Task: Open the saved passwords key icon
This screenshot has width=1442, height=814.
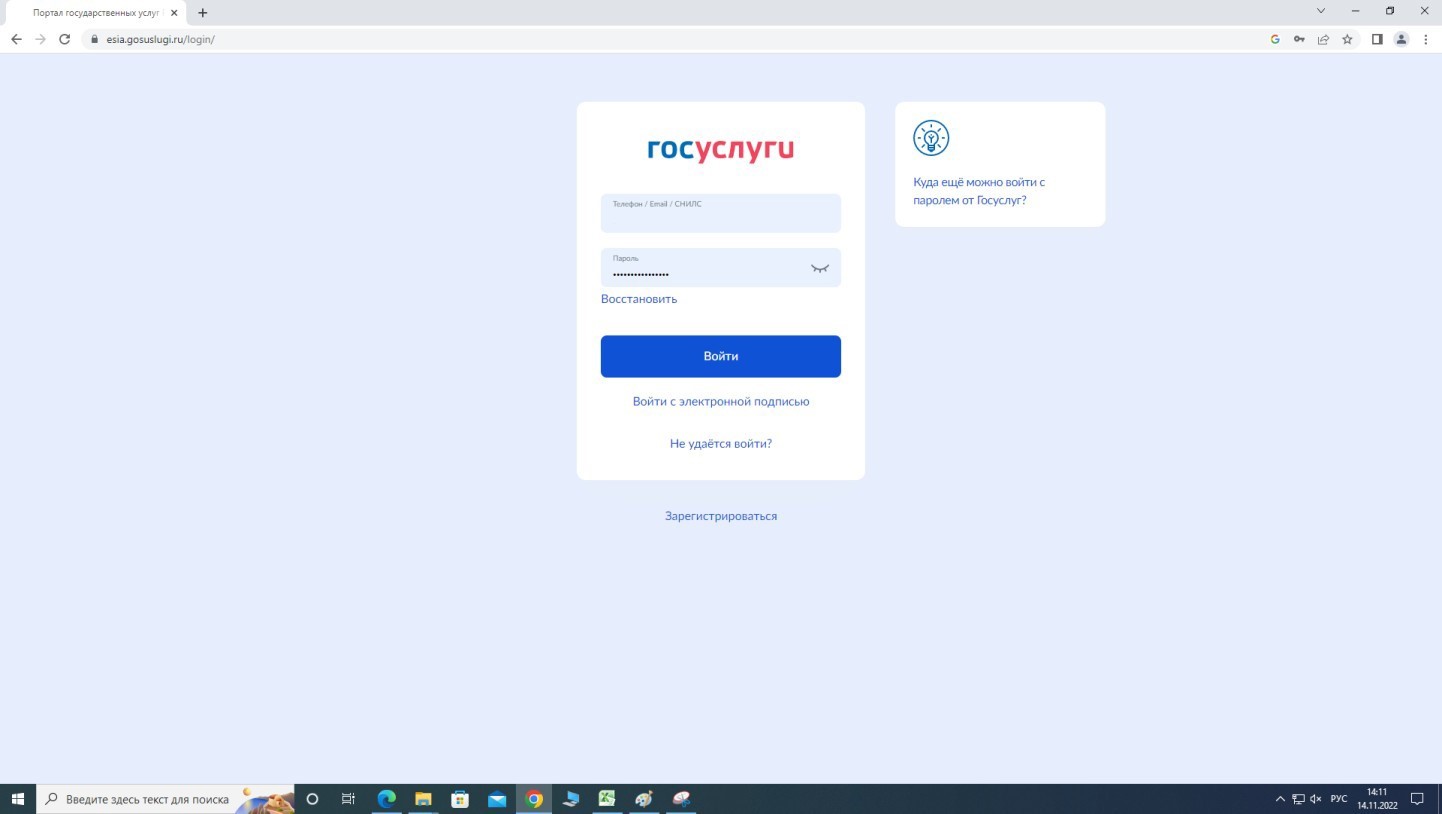Action: 1299,40
